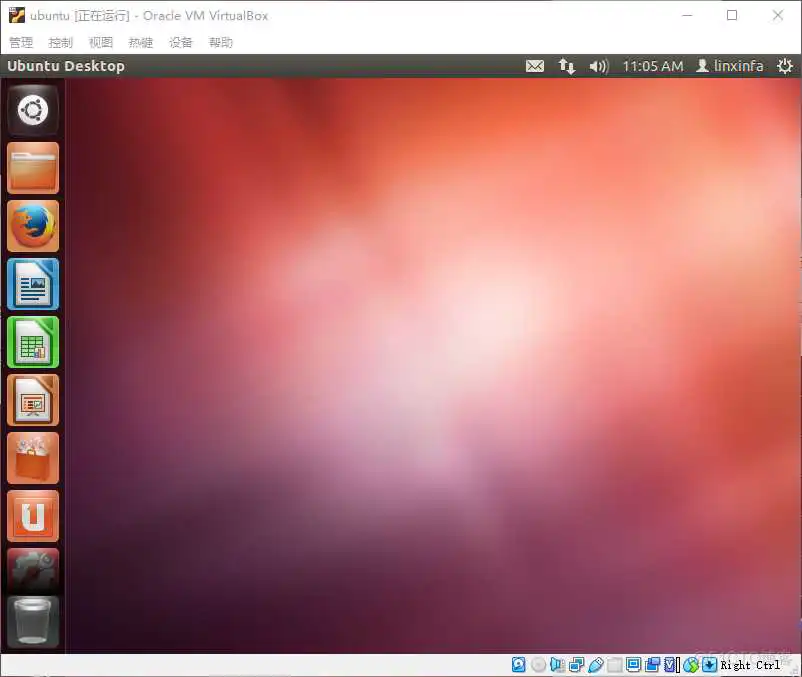Click the USB devices icon in VirtualBox statusbar
The height and width of the screenshot is (677, 802).
pos(596,664)
